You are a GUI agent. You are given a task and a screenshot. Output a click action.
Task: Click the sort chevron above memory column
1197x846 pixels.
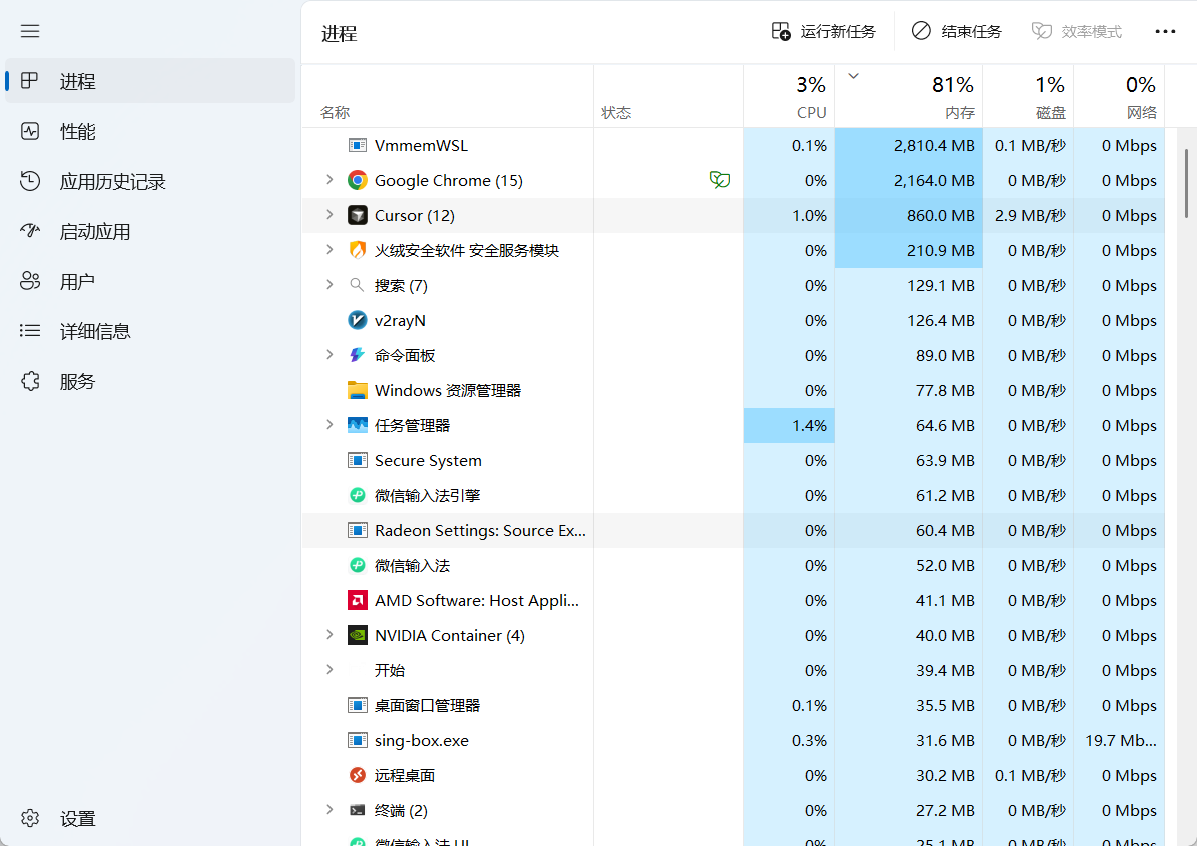click(x=853, y=76)
